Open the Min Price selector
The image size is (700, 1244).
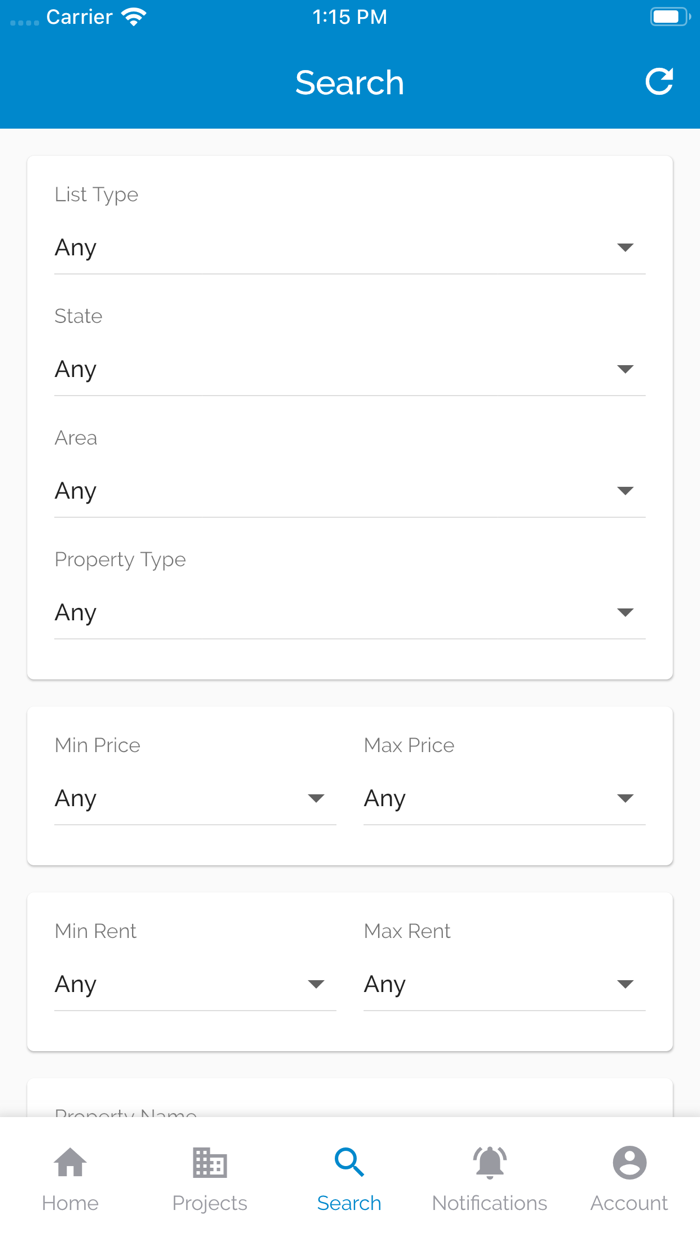[x=195, y=799]
